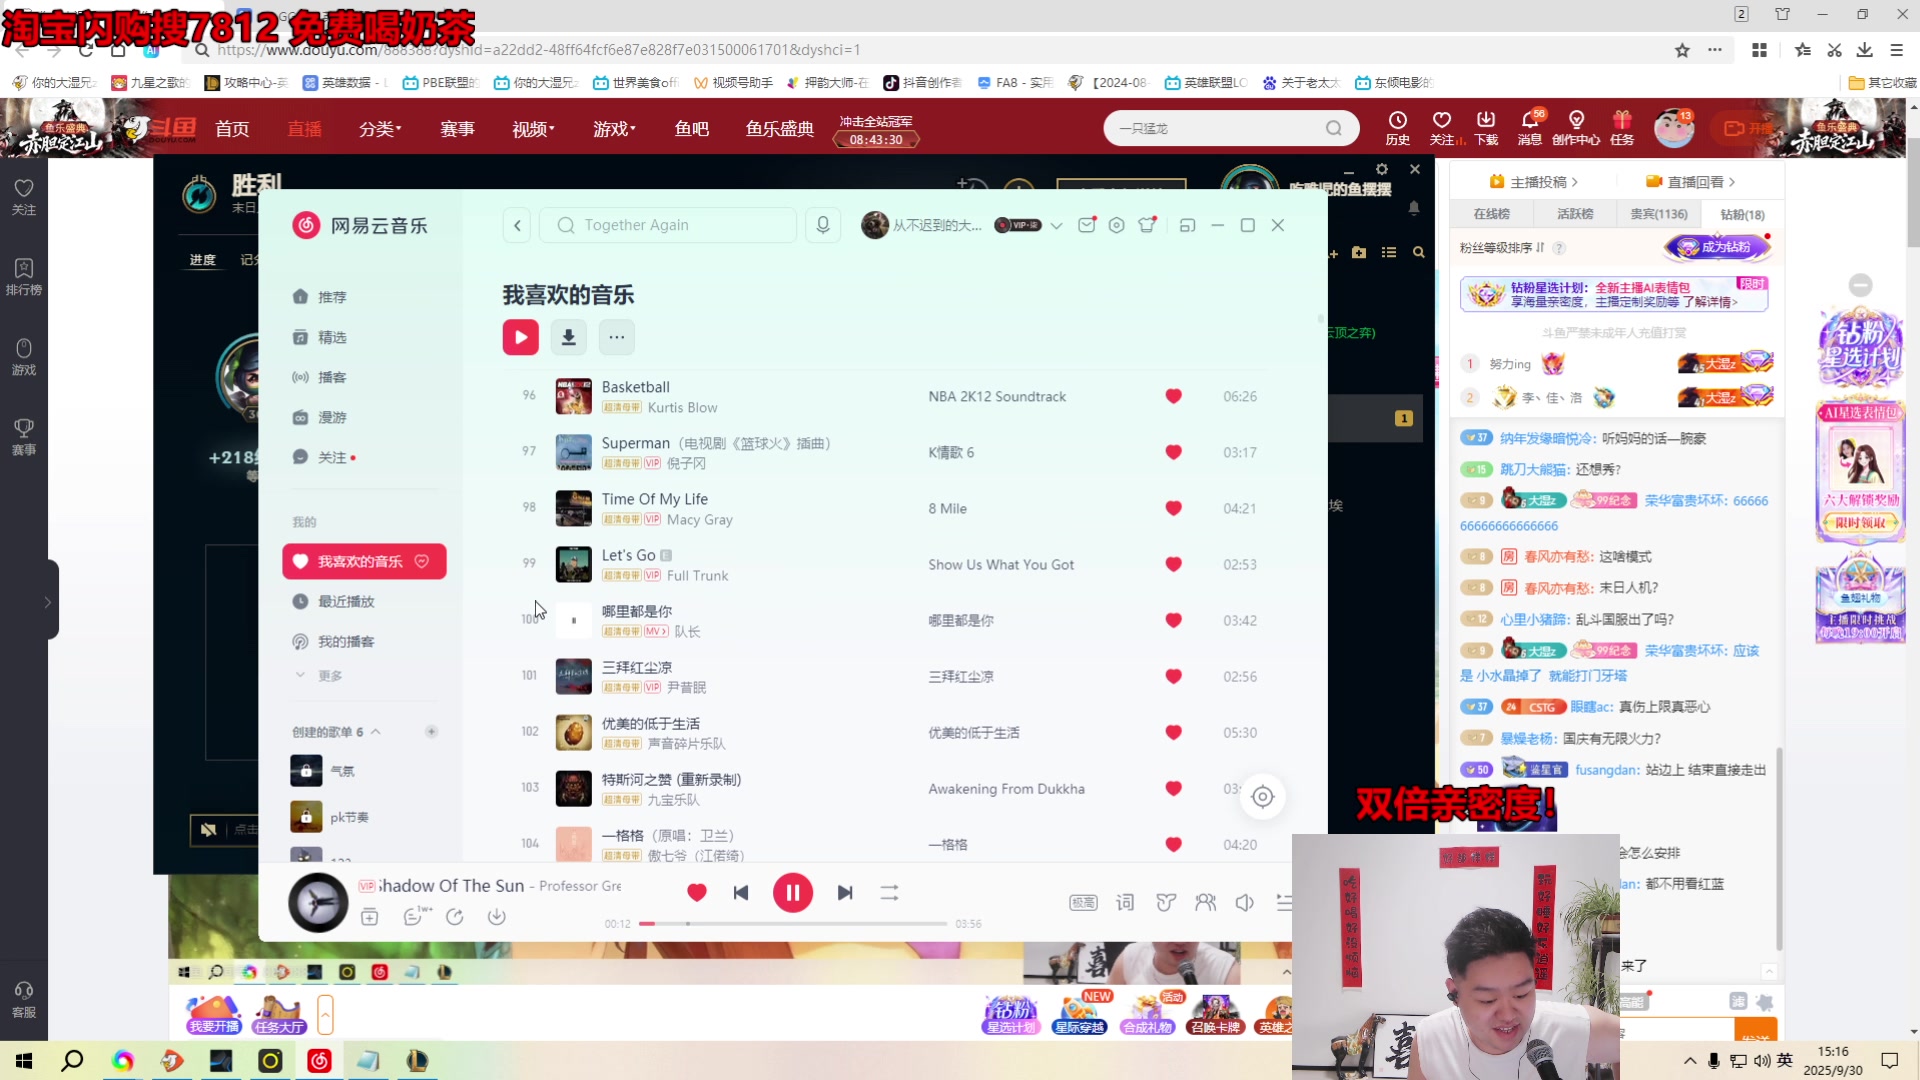
Task: Open Douyu 消息 notification bell
Action: pos(1530,128)
